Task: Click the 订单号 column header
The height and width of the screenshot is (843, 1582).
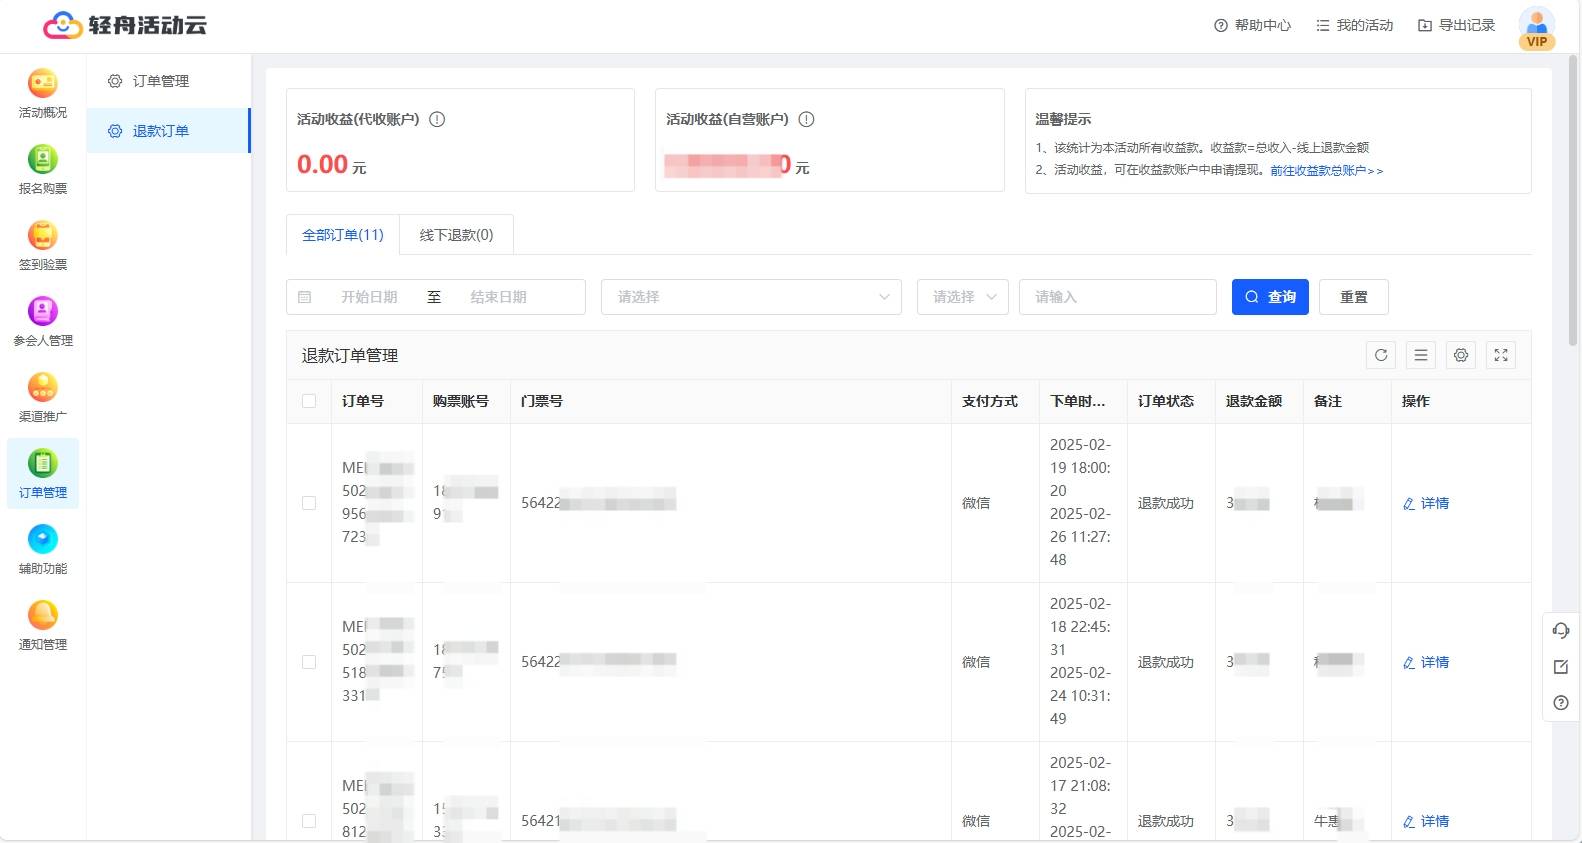Action: 363,401
